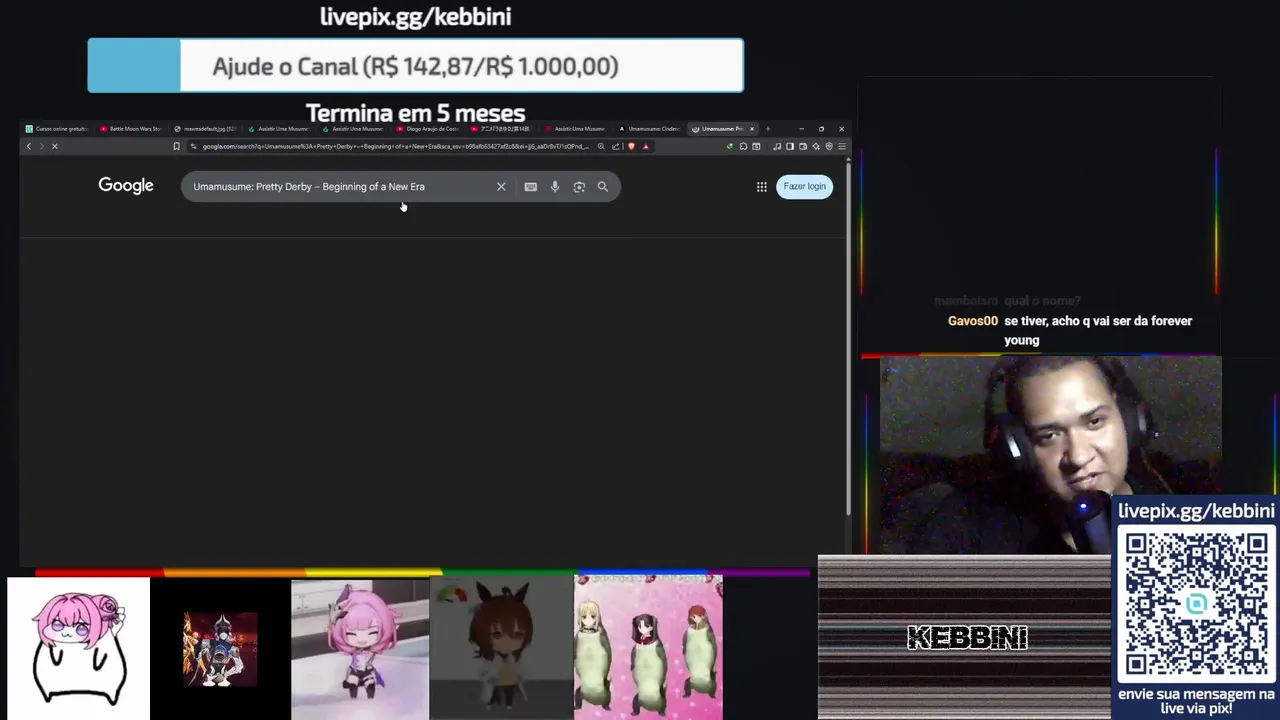The width and height of the screenshot is (1280, 720).
Task: Open the Leo AI assistant icon
Action: click(x=816, y=146)
